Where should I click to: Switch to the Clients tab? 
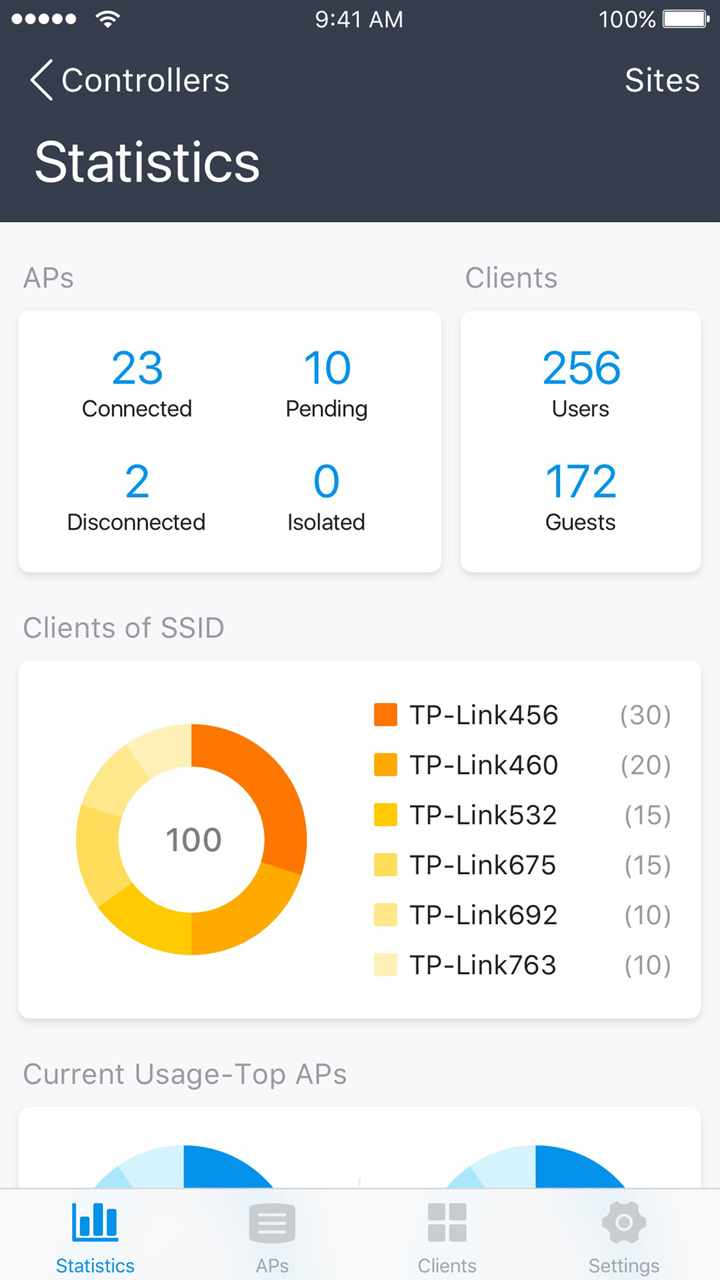pyautogui.click(x=447, y=1238)
